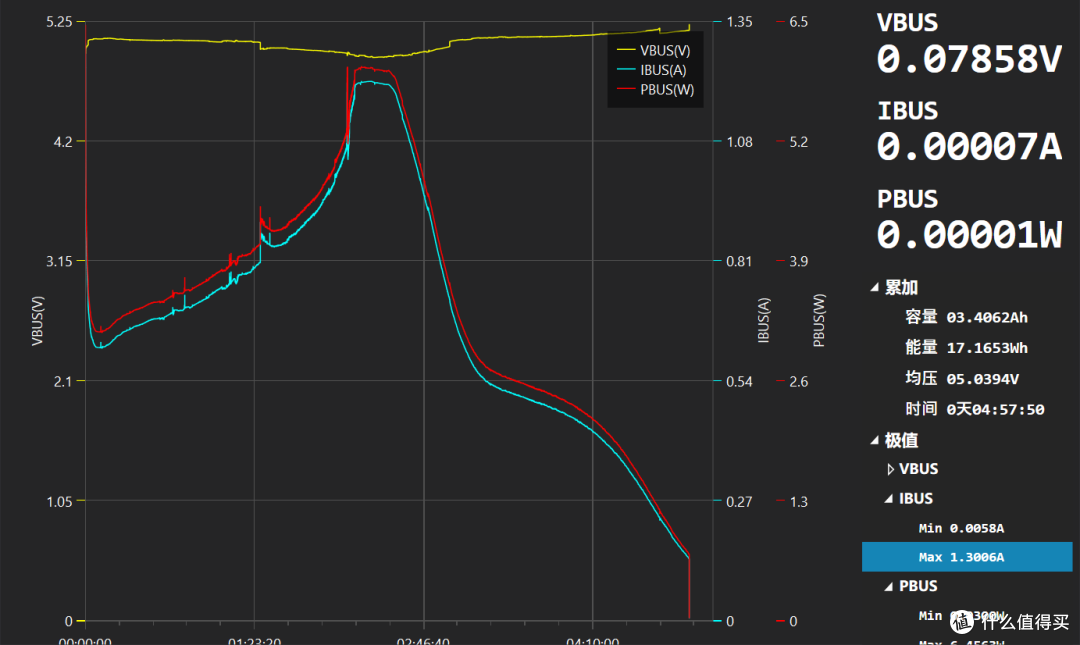
Task: Click the 00:00:00 time axis label
Action: 85,641
